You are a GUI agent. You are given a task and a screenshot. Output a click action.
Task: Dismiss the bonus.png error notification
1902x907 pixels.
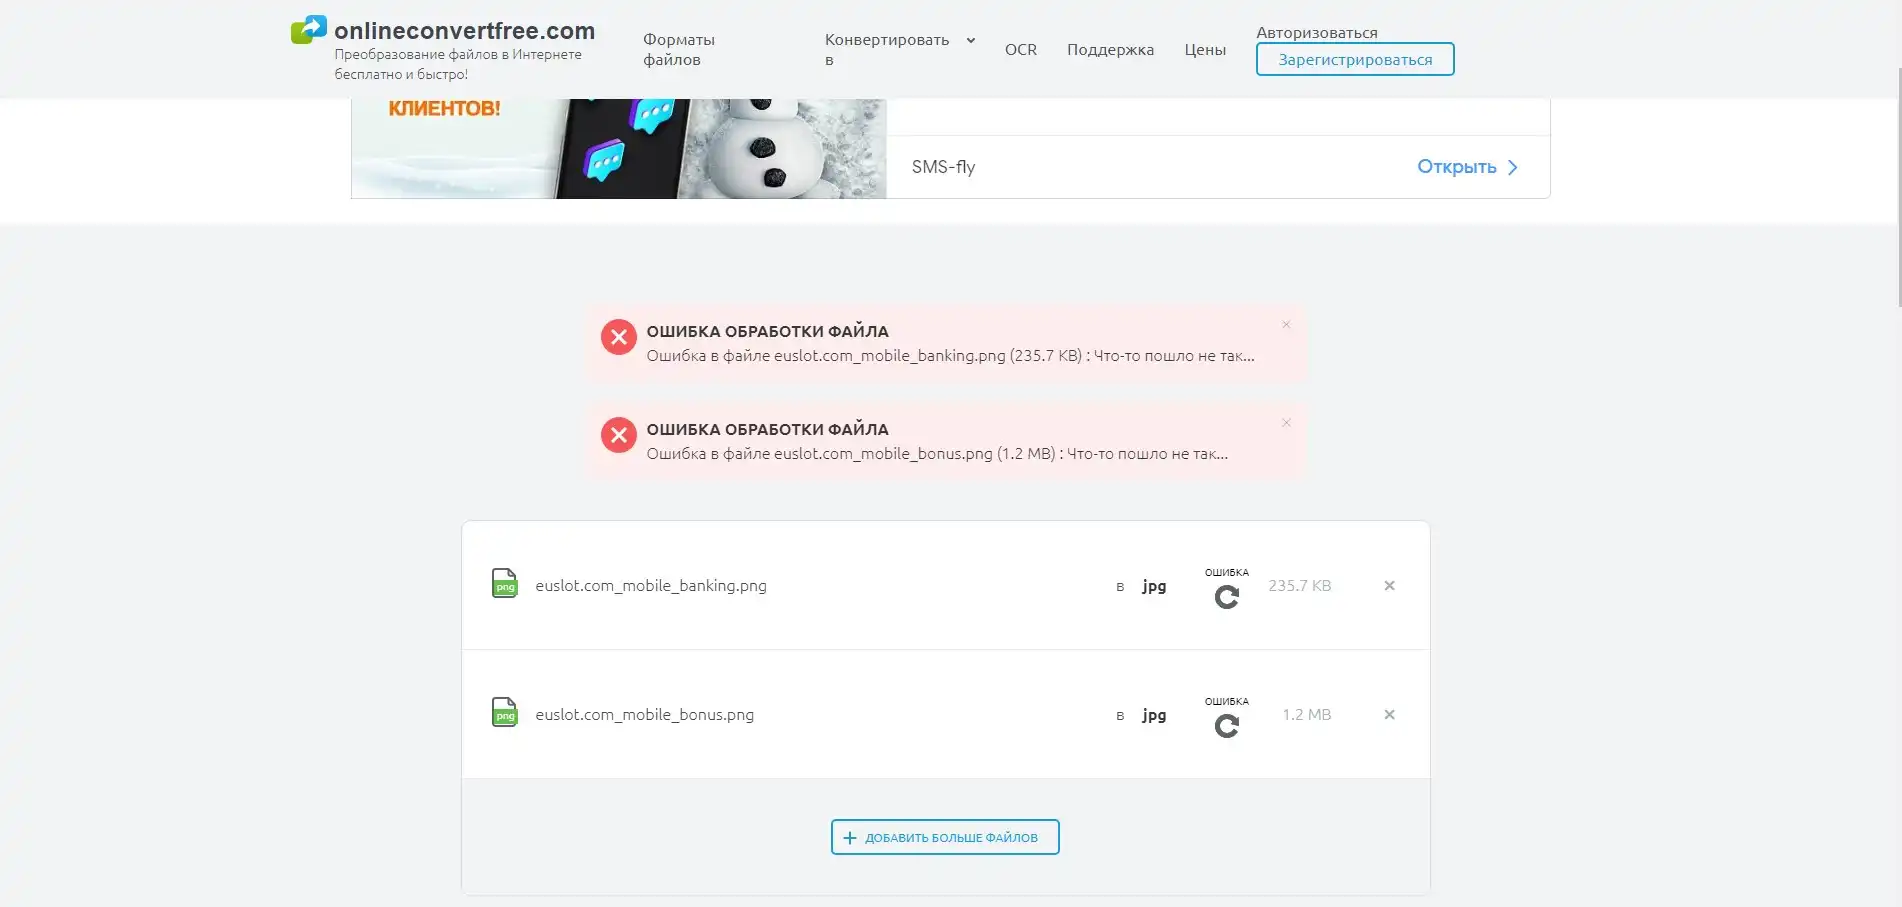1286,423
